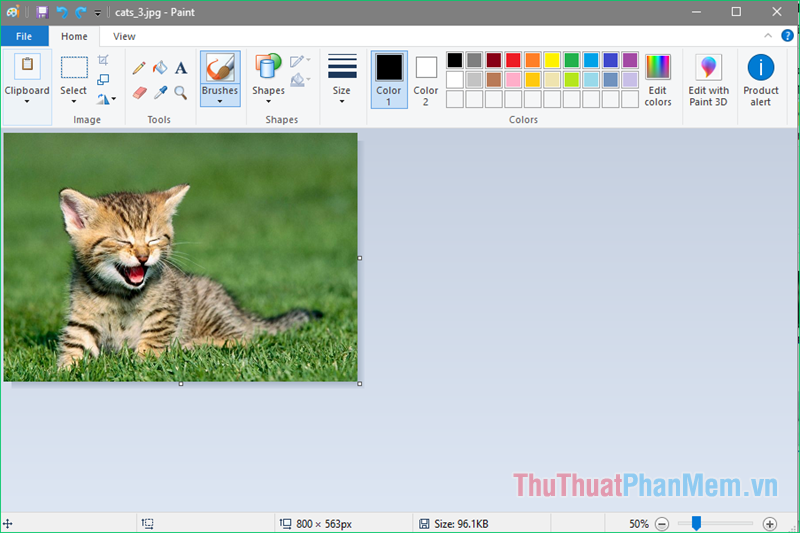Click the Resize icon in Image group
This screenshot has height=533, width=800.
tap(103, 79)
